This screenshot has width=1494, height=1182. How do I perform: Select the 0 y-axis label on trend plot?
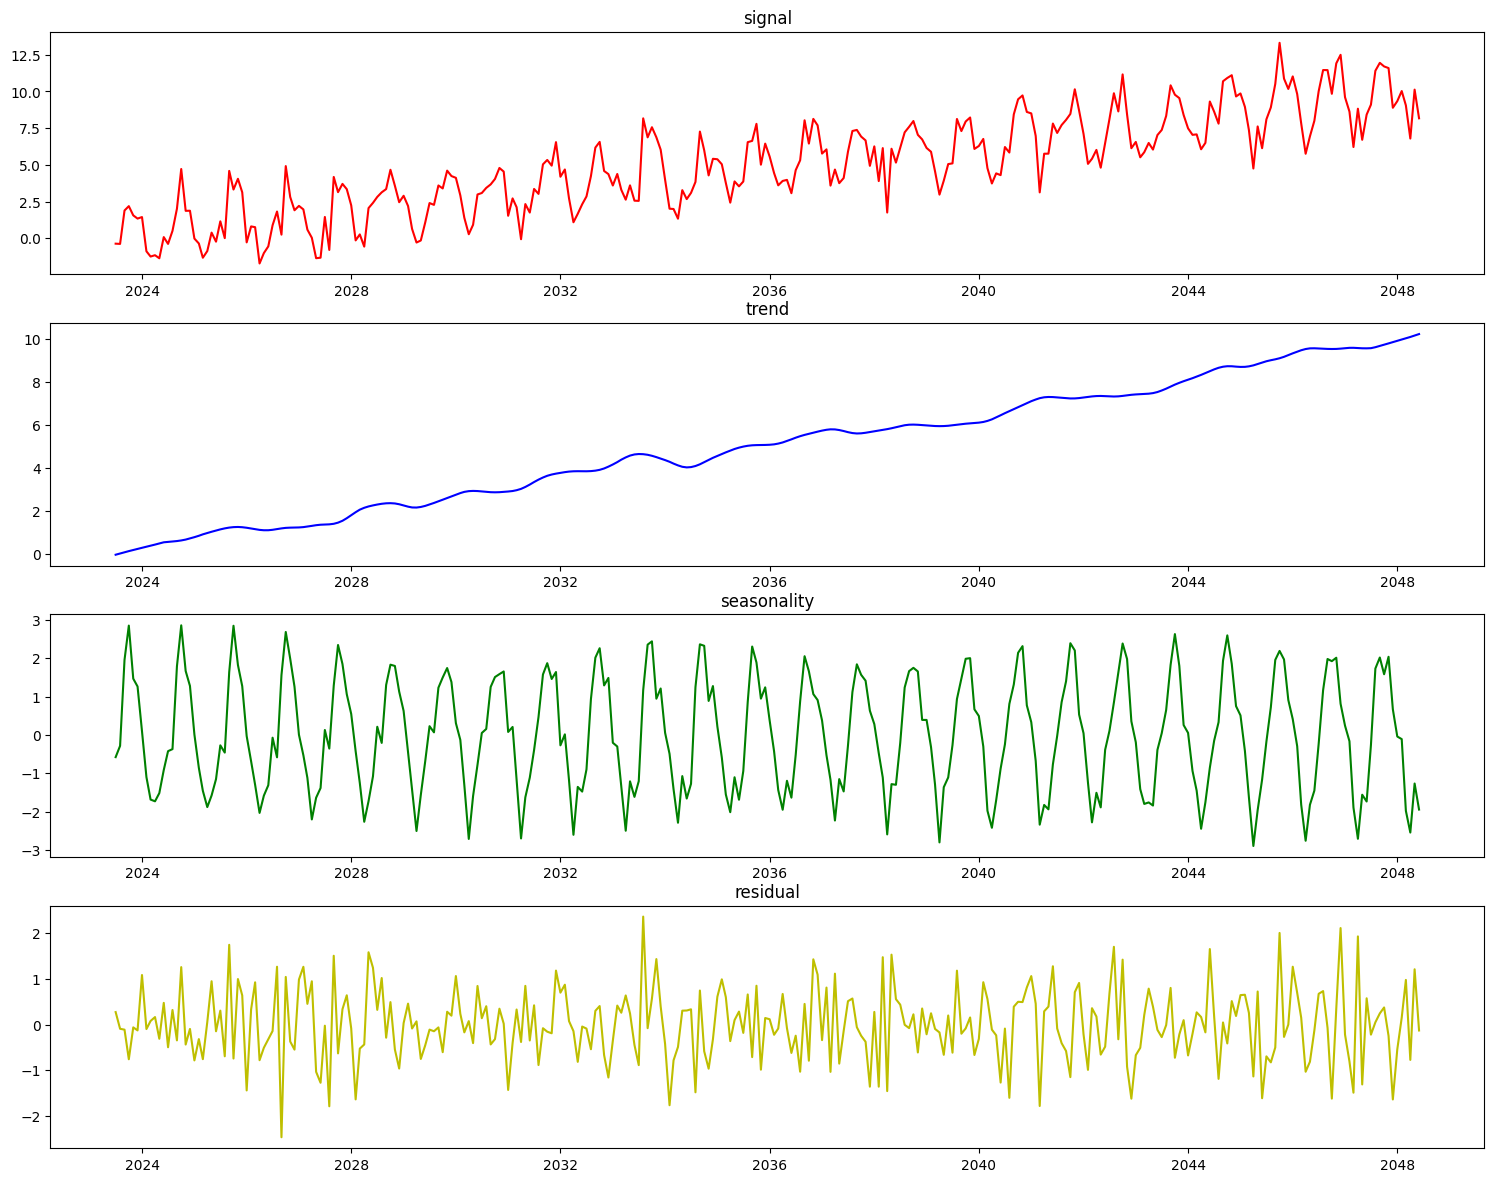(x=36, y=555)
